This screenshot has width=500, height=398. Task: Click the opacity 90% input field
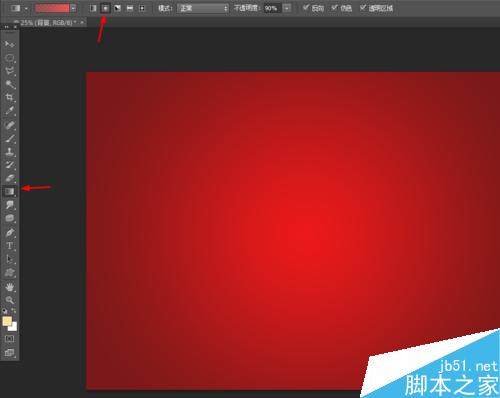tap(273, 8)
